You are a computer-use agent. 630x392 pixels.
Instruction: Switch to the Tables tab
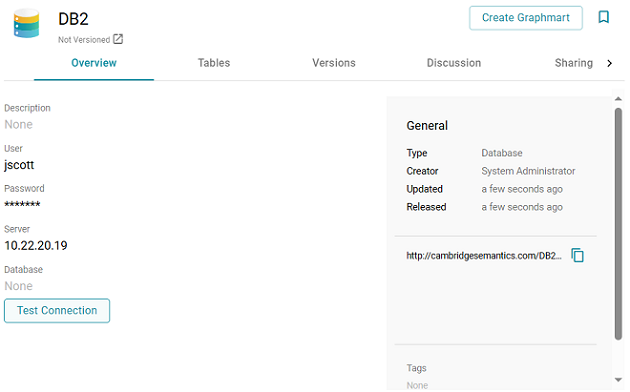[214, 63]
